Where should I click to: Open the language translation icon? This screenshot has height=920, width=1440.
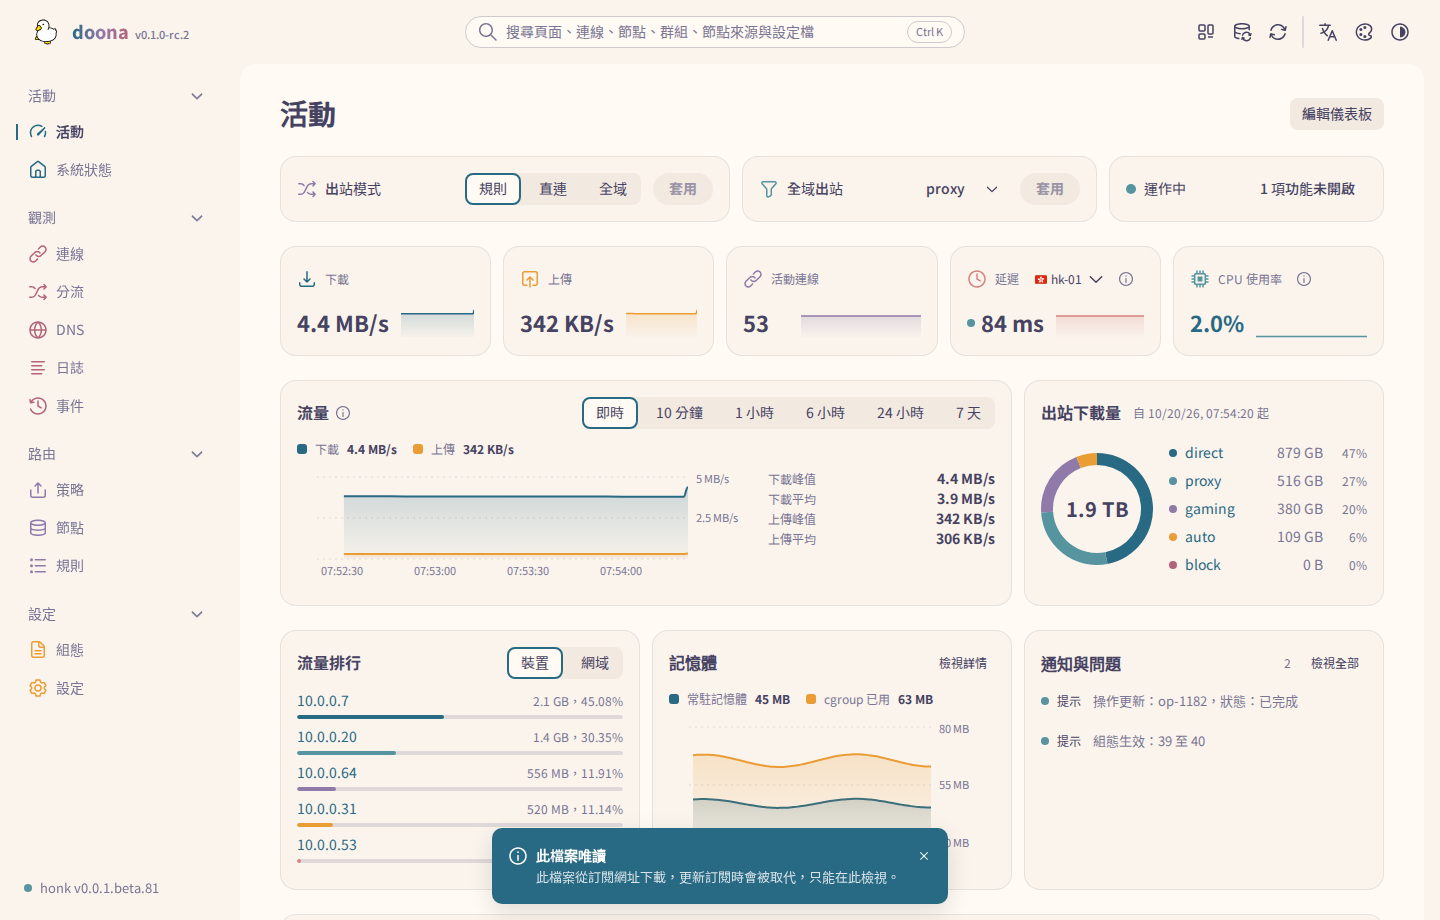pyautogui.click(x=1328, y=32)
